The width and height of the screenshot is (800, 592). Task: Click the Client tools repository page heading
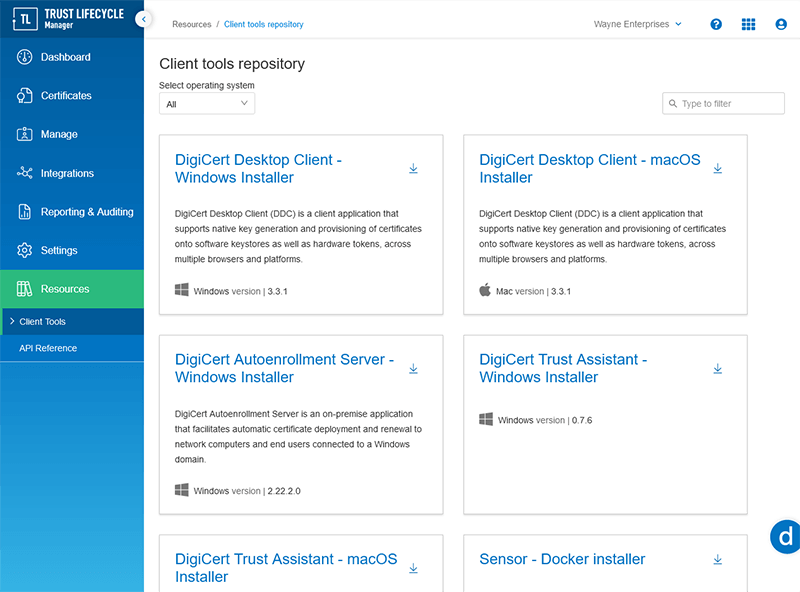click(x=232, y=64)
